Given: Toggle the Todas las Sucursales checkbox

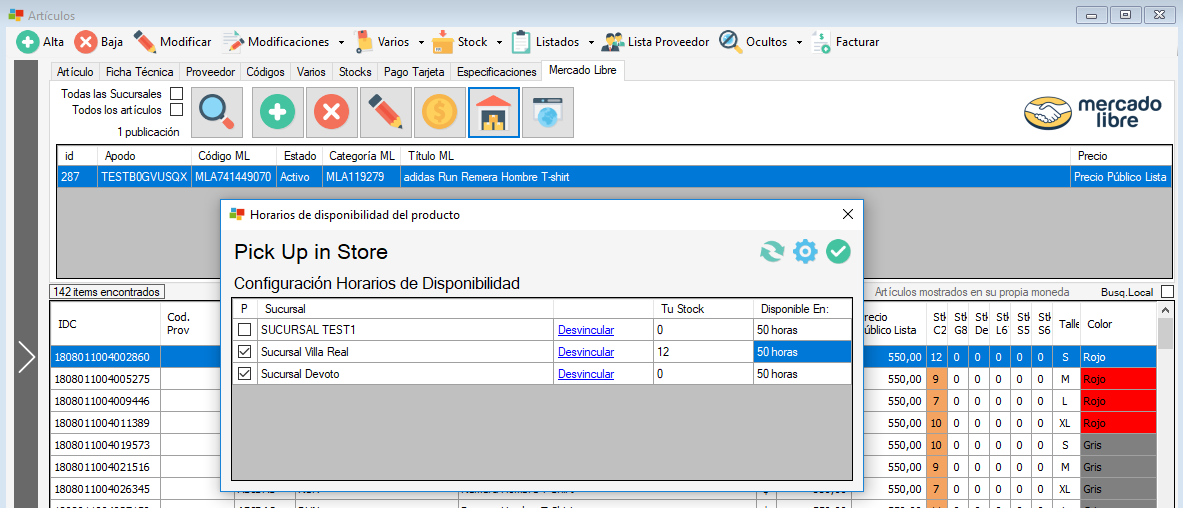Looking at the screenshot, I should pyautogui.click(x=177, y=94).
